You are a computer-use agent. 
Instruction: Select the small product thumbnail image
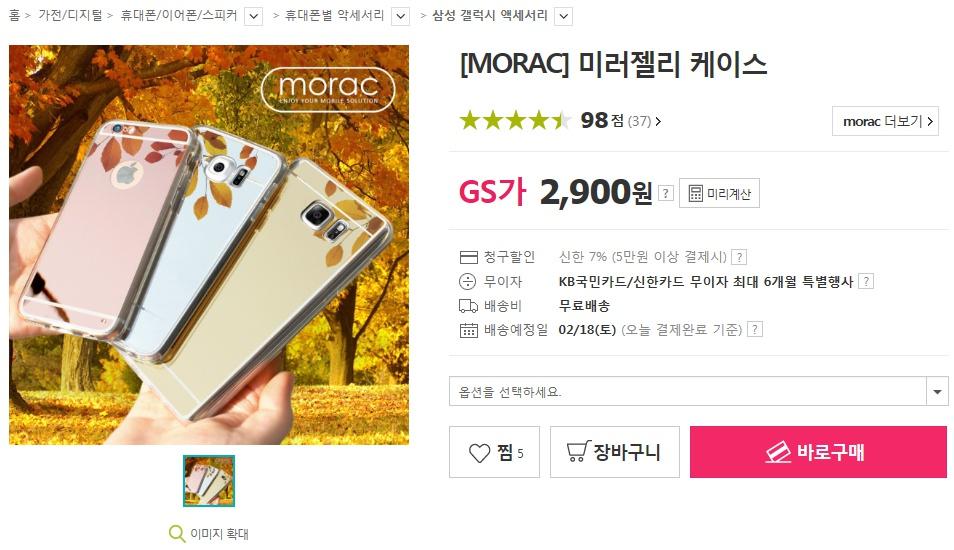[x=209, y=481]
